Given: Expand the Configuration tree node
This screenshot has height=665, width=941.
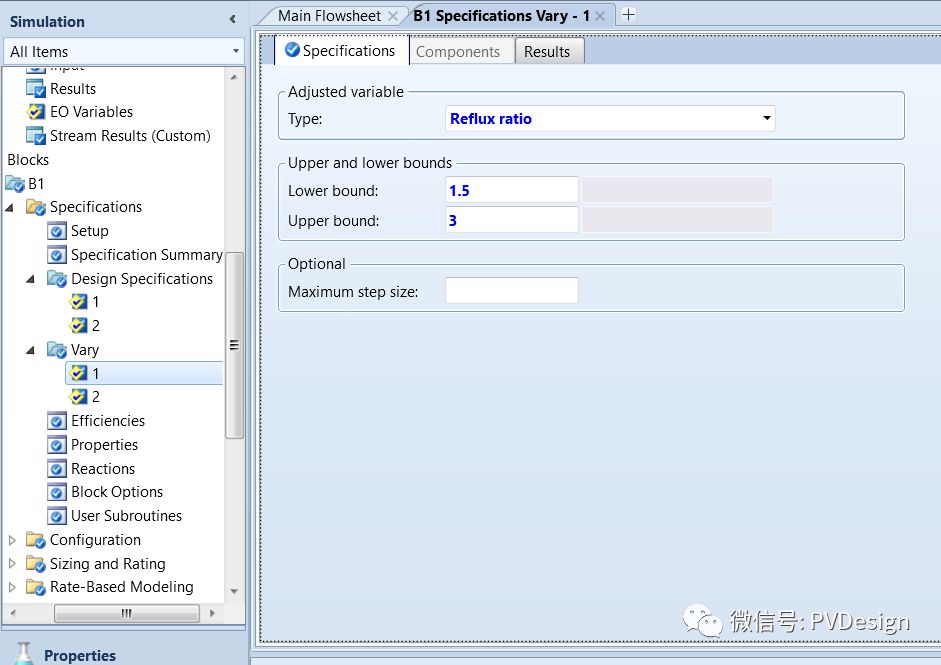Looking at the screenshot, I should (12, 540).
